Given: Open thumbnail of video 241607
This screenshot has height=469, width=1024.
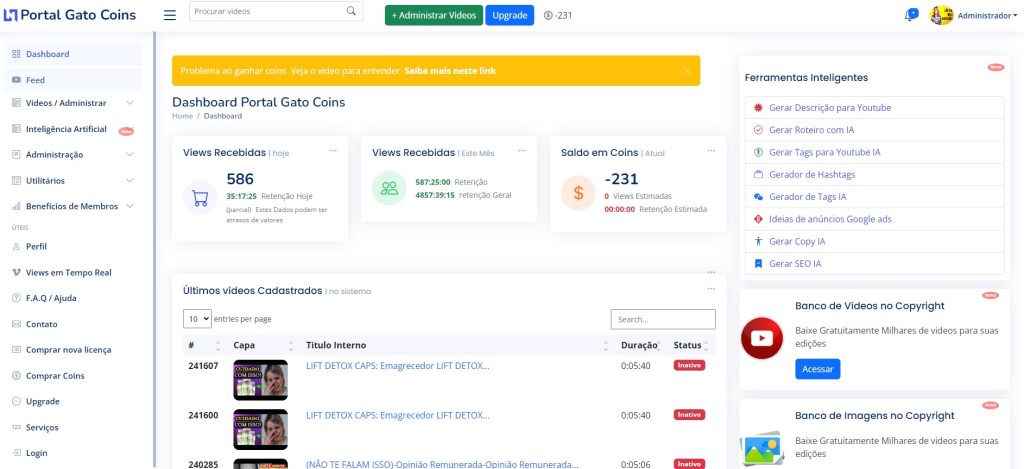Looking at the screenshot, I should pos(260,380).
